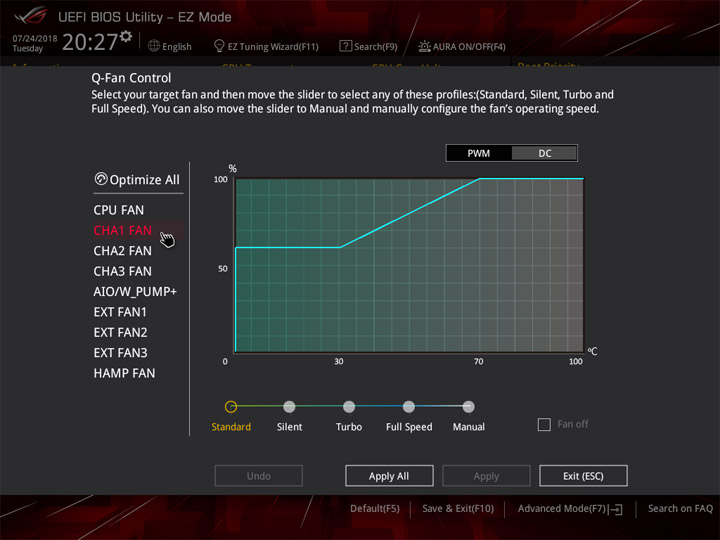
Task: Click the Search question mark icon
Action: click(x=345, y=46)
